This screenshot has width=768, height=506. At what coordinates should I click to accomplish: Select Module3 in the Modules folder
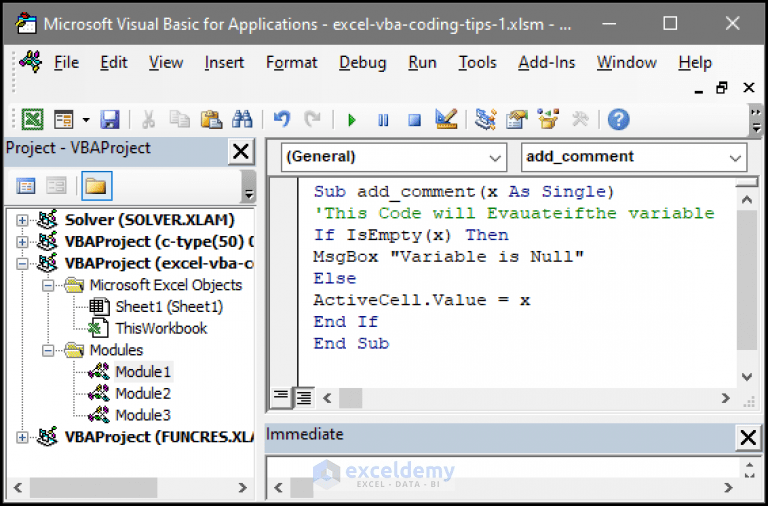pyautogui.click(x=143, y=415)
